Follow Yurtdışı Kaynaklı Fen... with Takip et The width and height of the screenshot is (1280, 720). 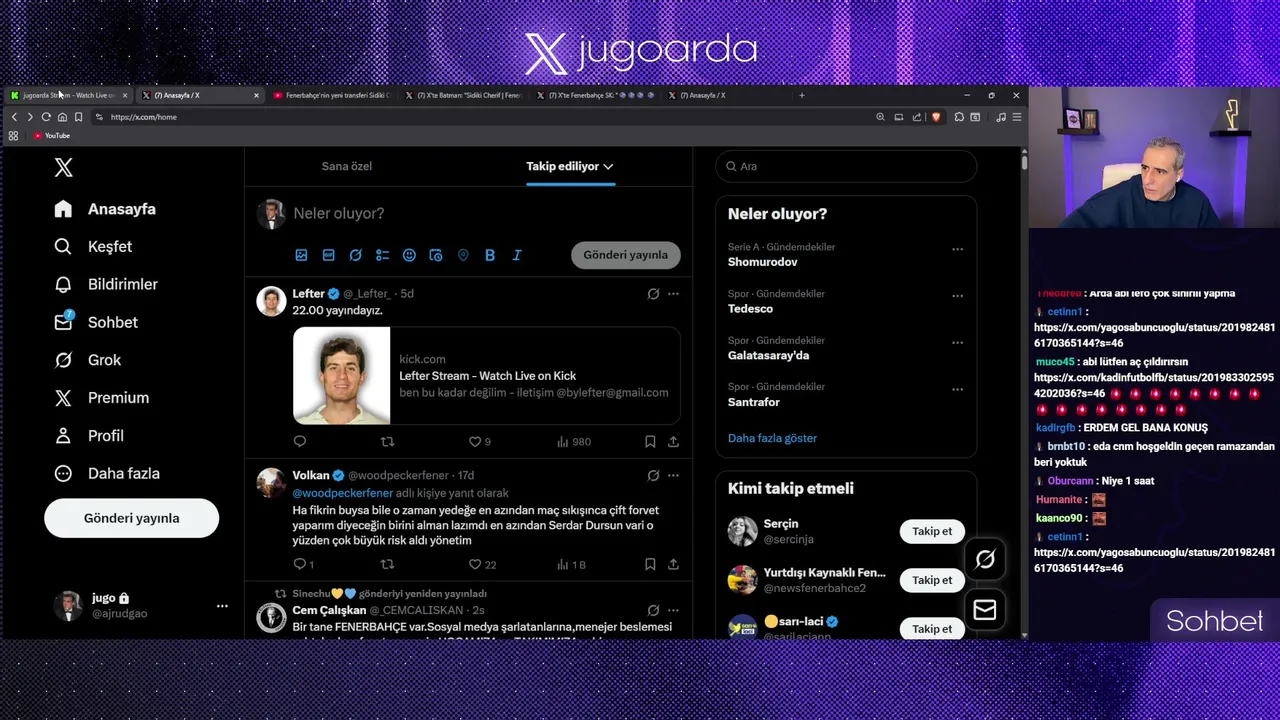pyautogui.click(x=932, y=580)
